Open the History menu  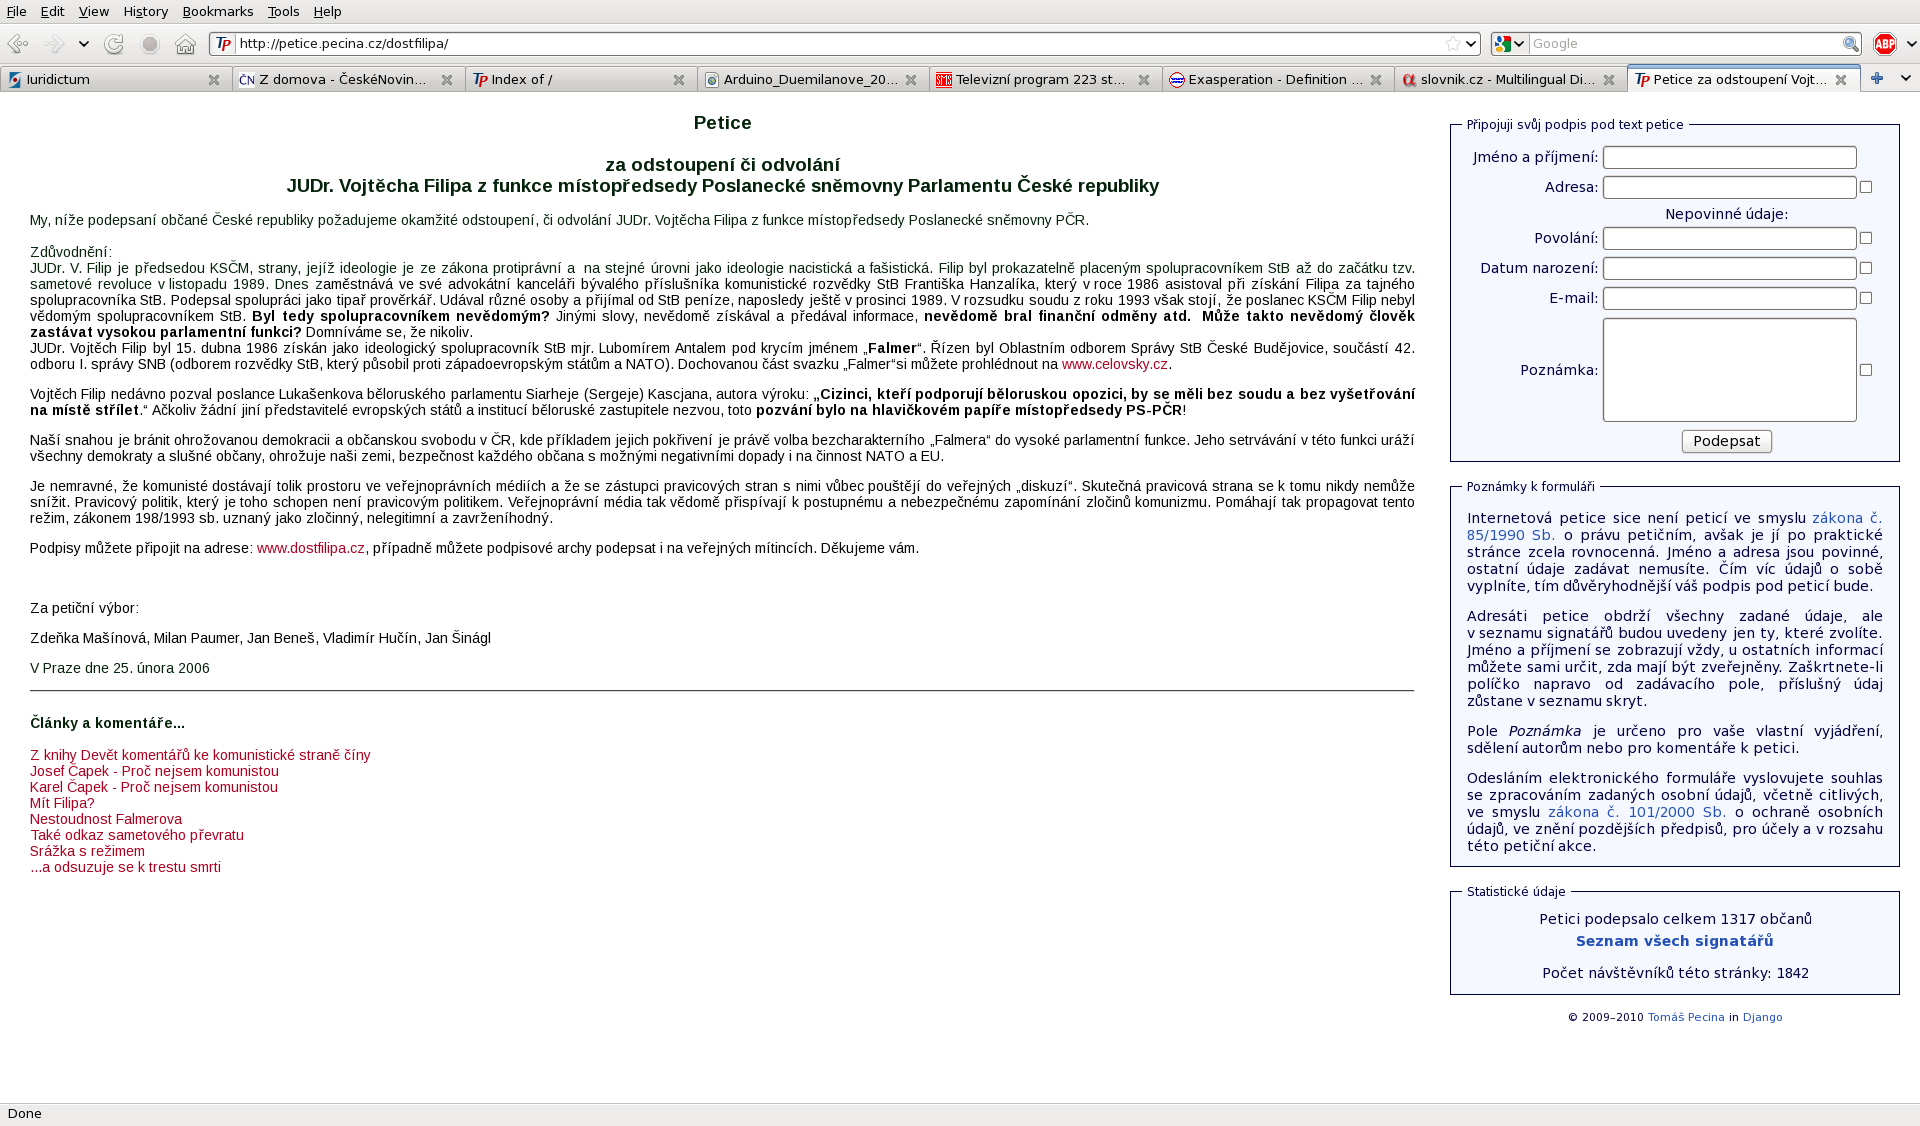(x=146, y=11)
